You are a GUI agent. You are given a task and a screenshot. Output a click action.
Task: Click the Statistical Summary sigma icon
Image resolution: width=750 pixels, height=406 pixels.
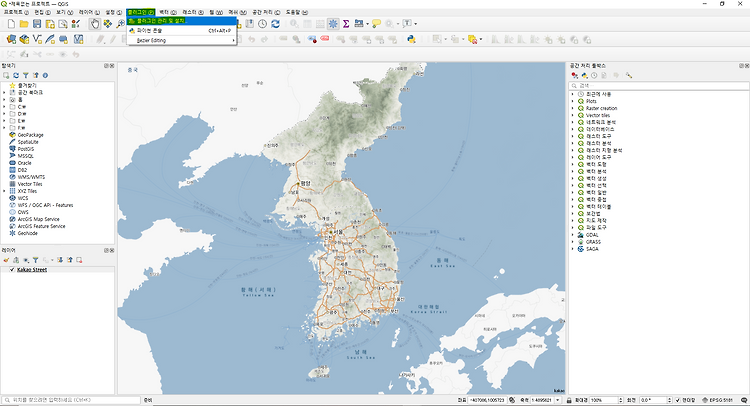click(x=346, y=23)
